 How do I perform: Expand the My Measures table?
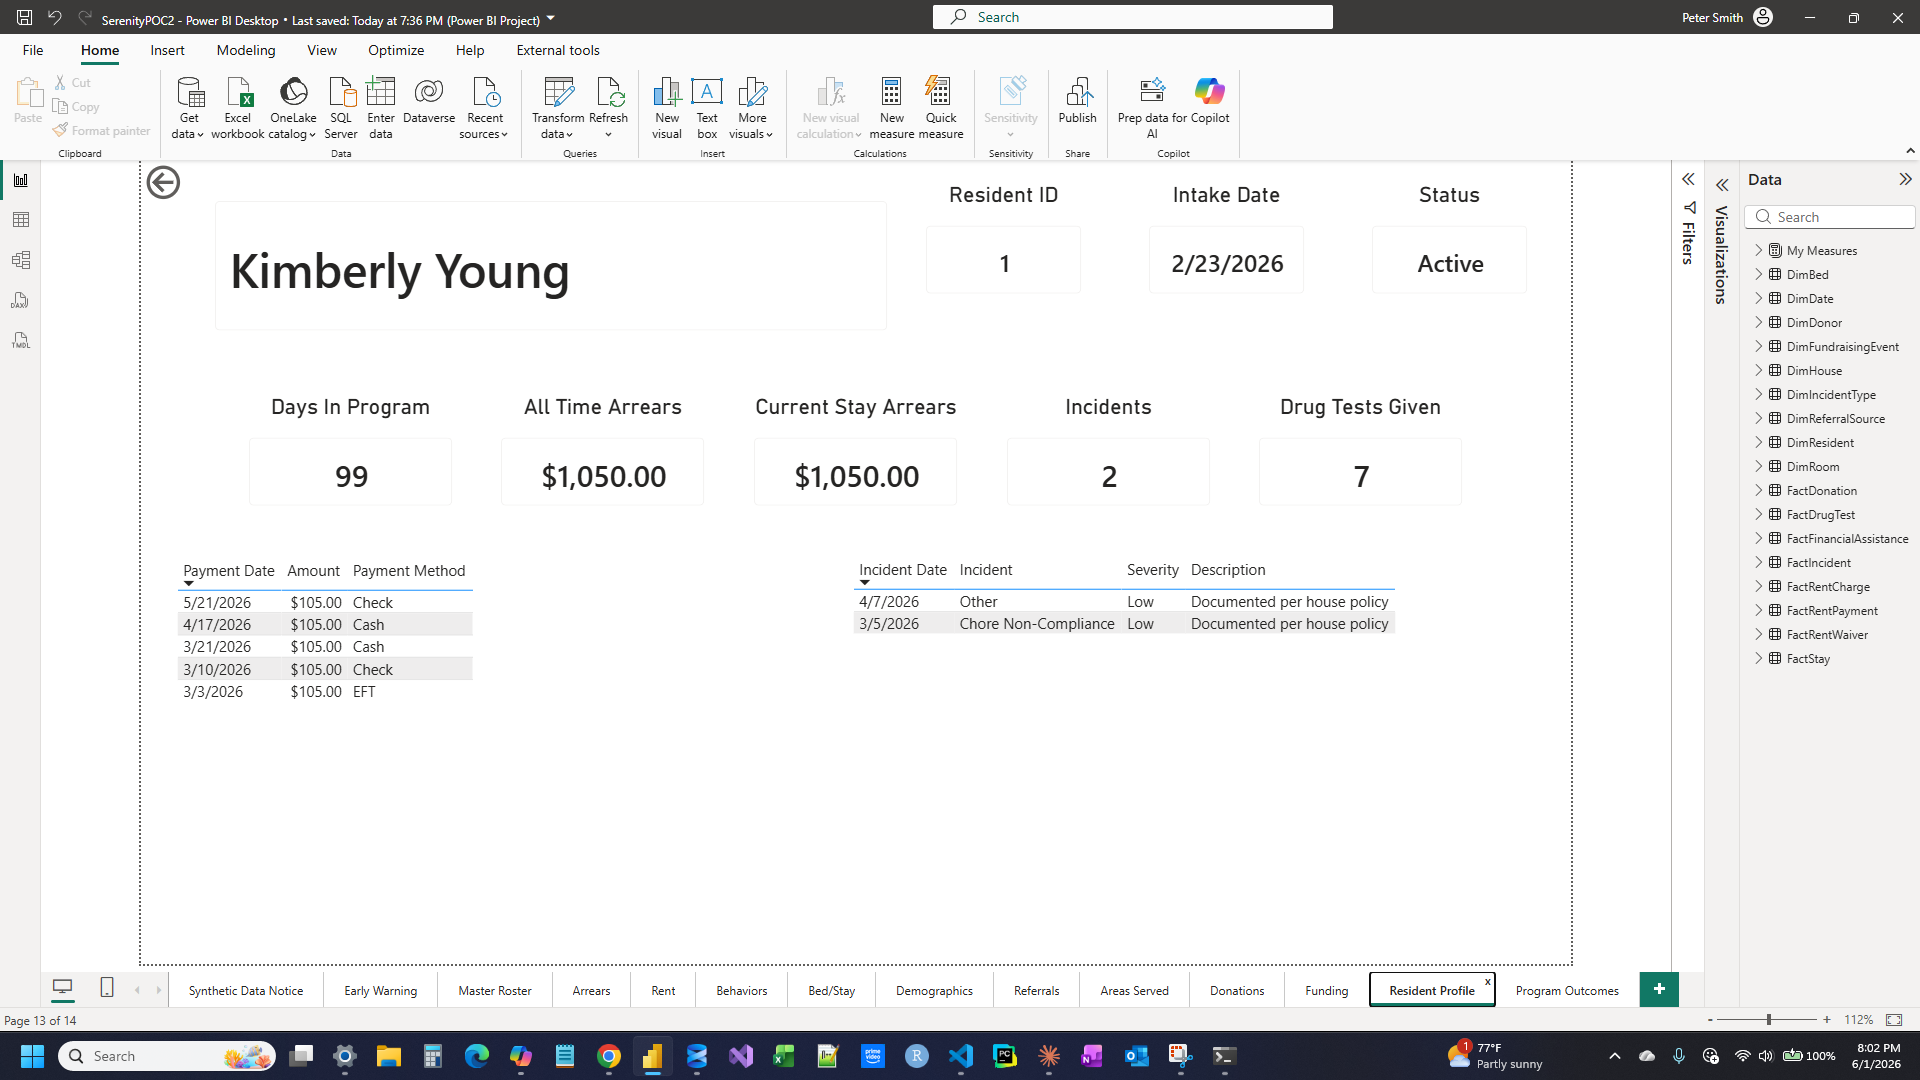[1759, 250]
